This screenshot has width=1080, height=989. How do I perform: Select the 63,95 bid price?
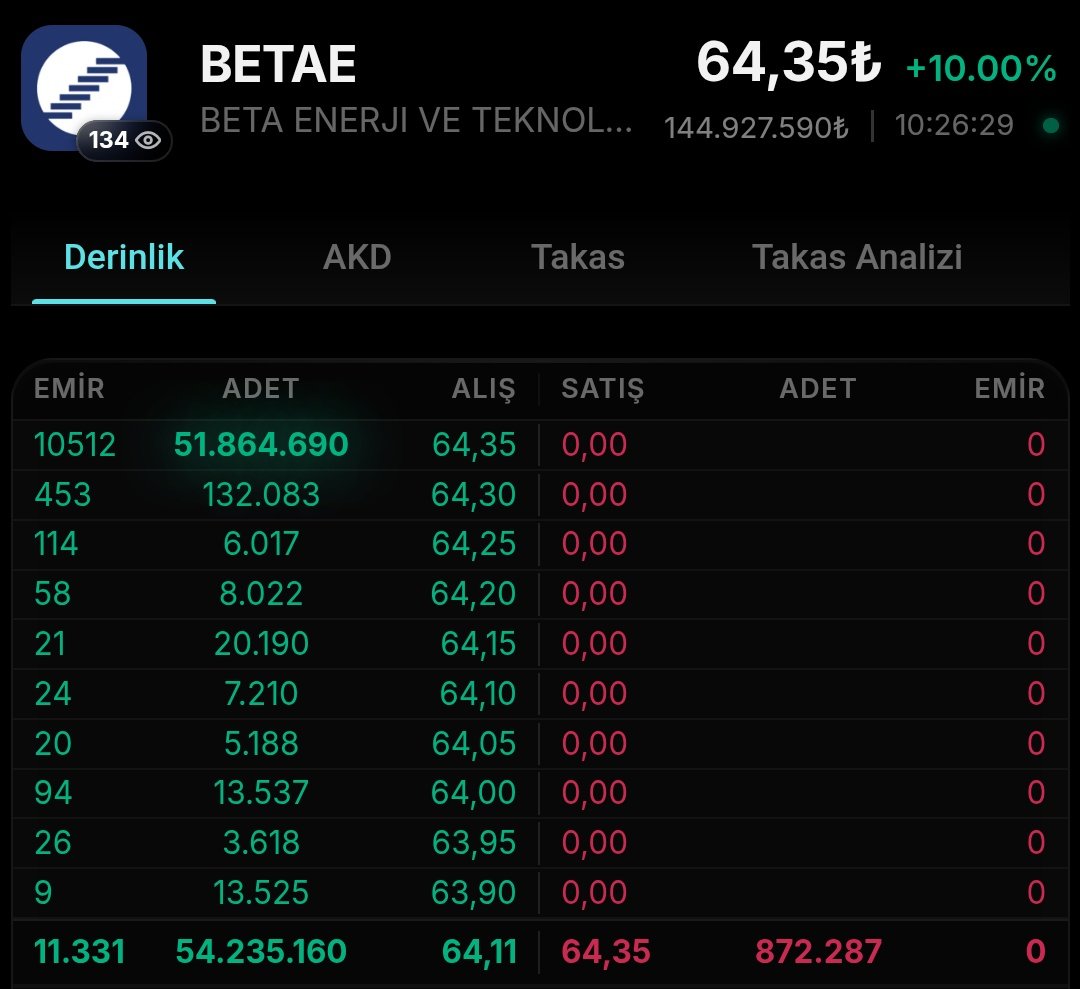pos(474,843)
